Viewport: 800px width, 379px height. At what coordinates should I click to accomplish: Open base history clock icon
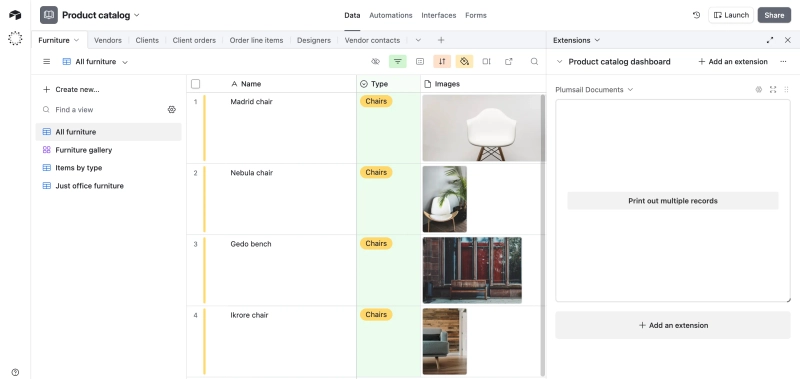[x=696, y=15]
